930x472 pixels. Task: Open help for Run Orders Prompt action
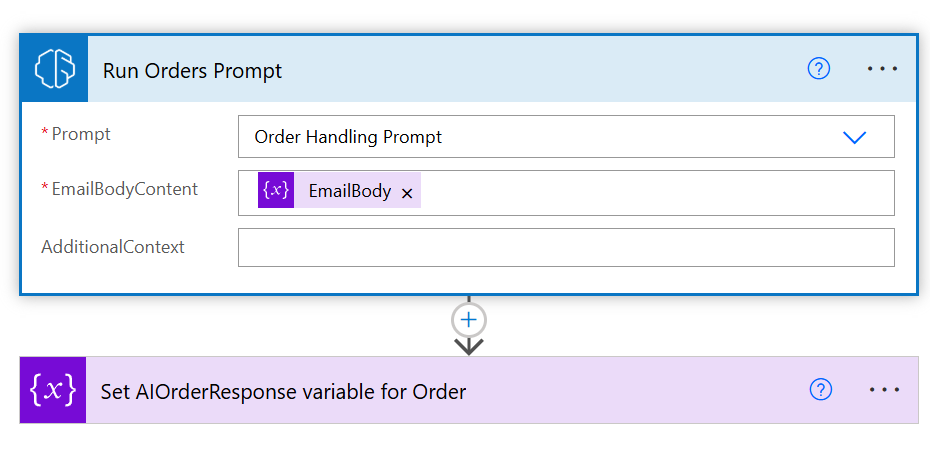(x=818, y=69)
